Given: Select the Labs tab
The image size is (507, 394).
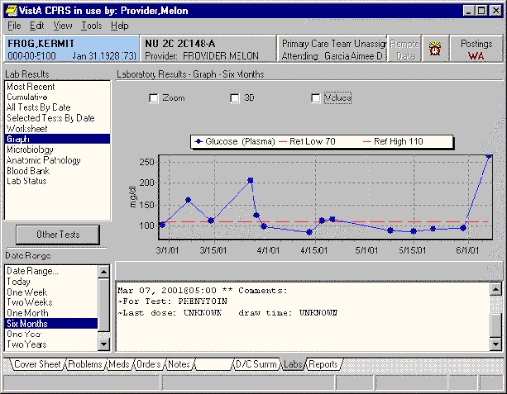Looking at the screenshot, I should click(x=293, y=364).
